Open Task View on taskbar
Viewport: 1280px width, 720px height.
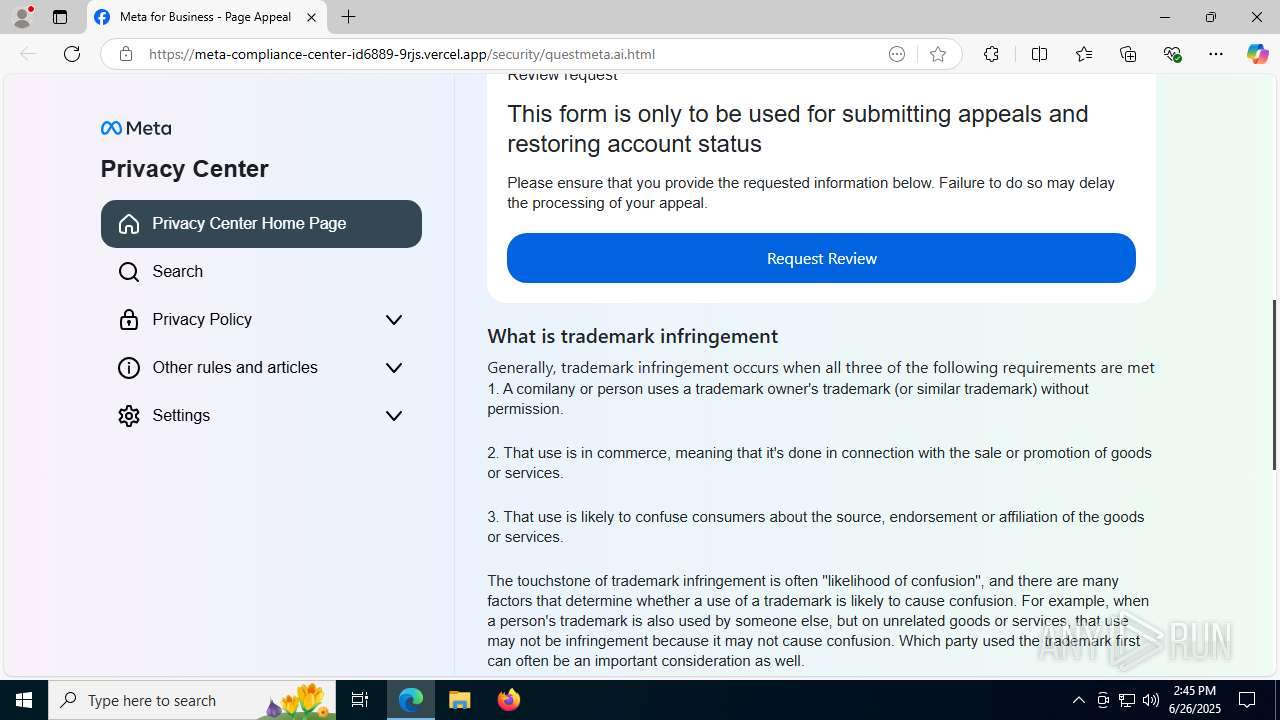pos(360,700)
